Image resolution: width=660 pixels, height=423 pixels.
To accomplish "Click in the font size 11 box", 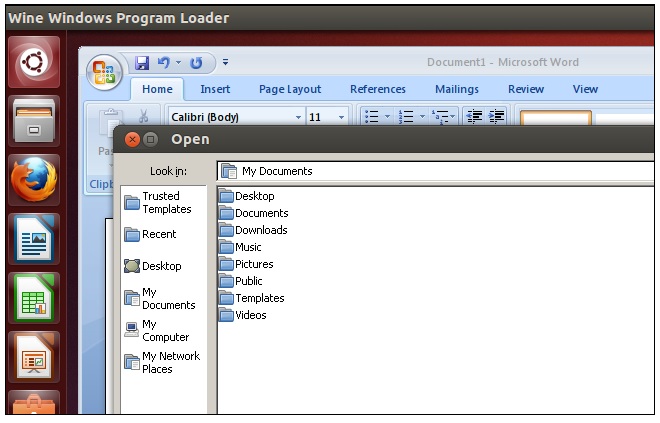I will pos(321,117).
